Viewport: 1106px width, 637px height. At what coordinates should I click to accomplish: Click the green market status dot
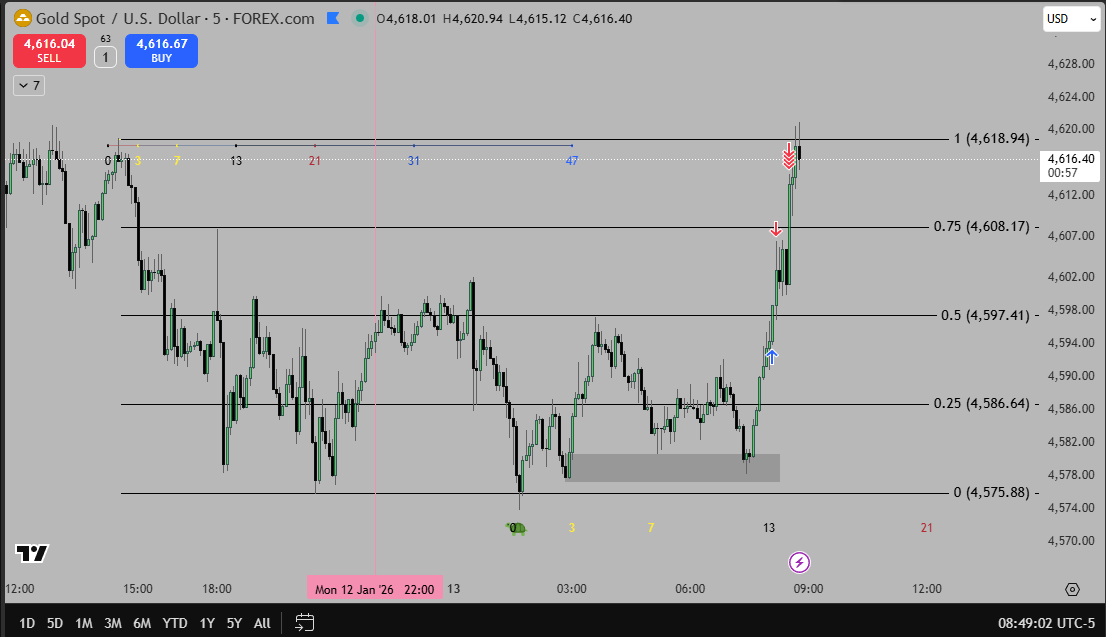[360, 18]
